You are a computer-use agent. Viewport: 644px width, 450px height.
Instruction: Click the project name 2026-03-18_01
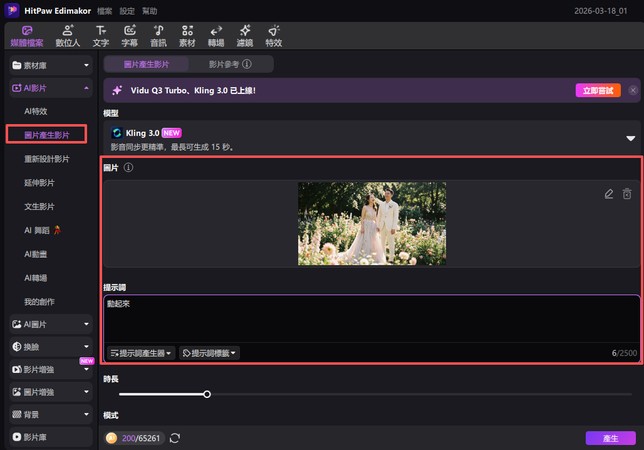600,11
